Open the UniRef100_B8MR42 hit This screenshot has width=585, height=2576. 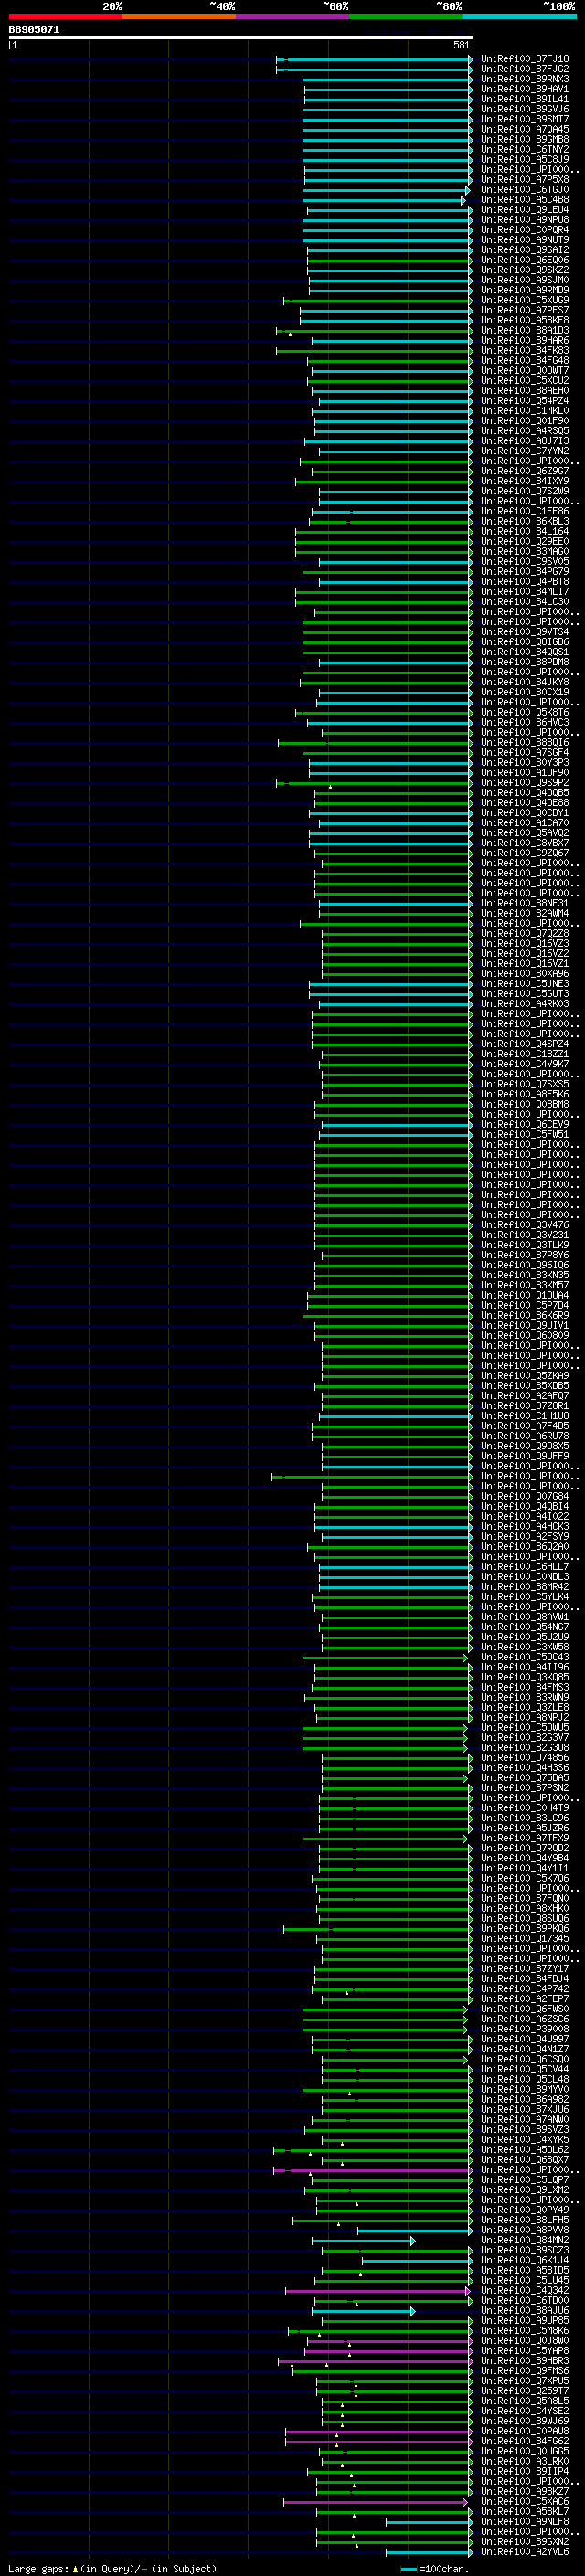(524, 1587)
